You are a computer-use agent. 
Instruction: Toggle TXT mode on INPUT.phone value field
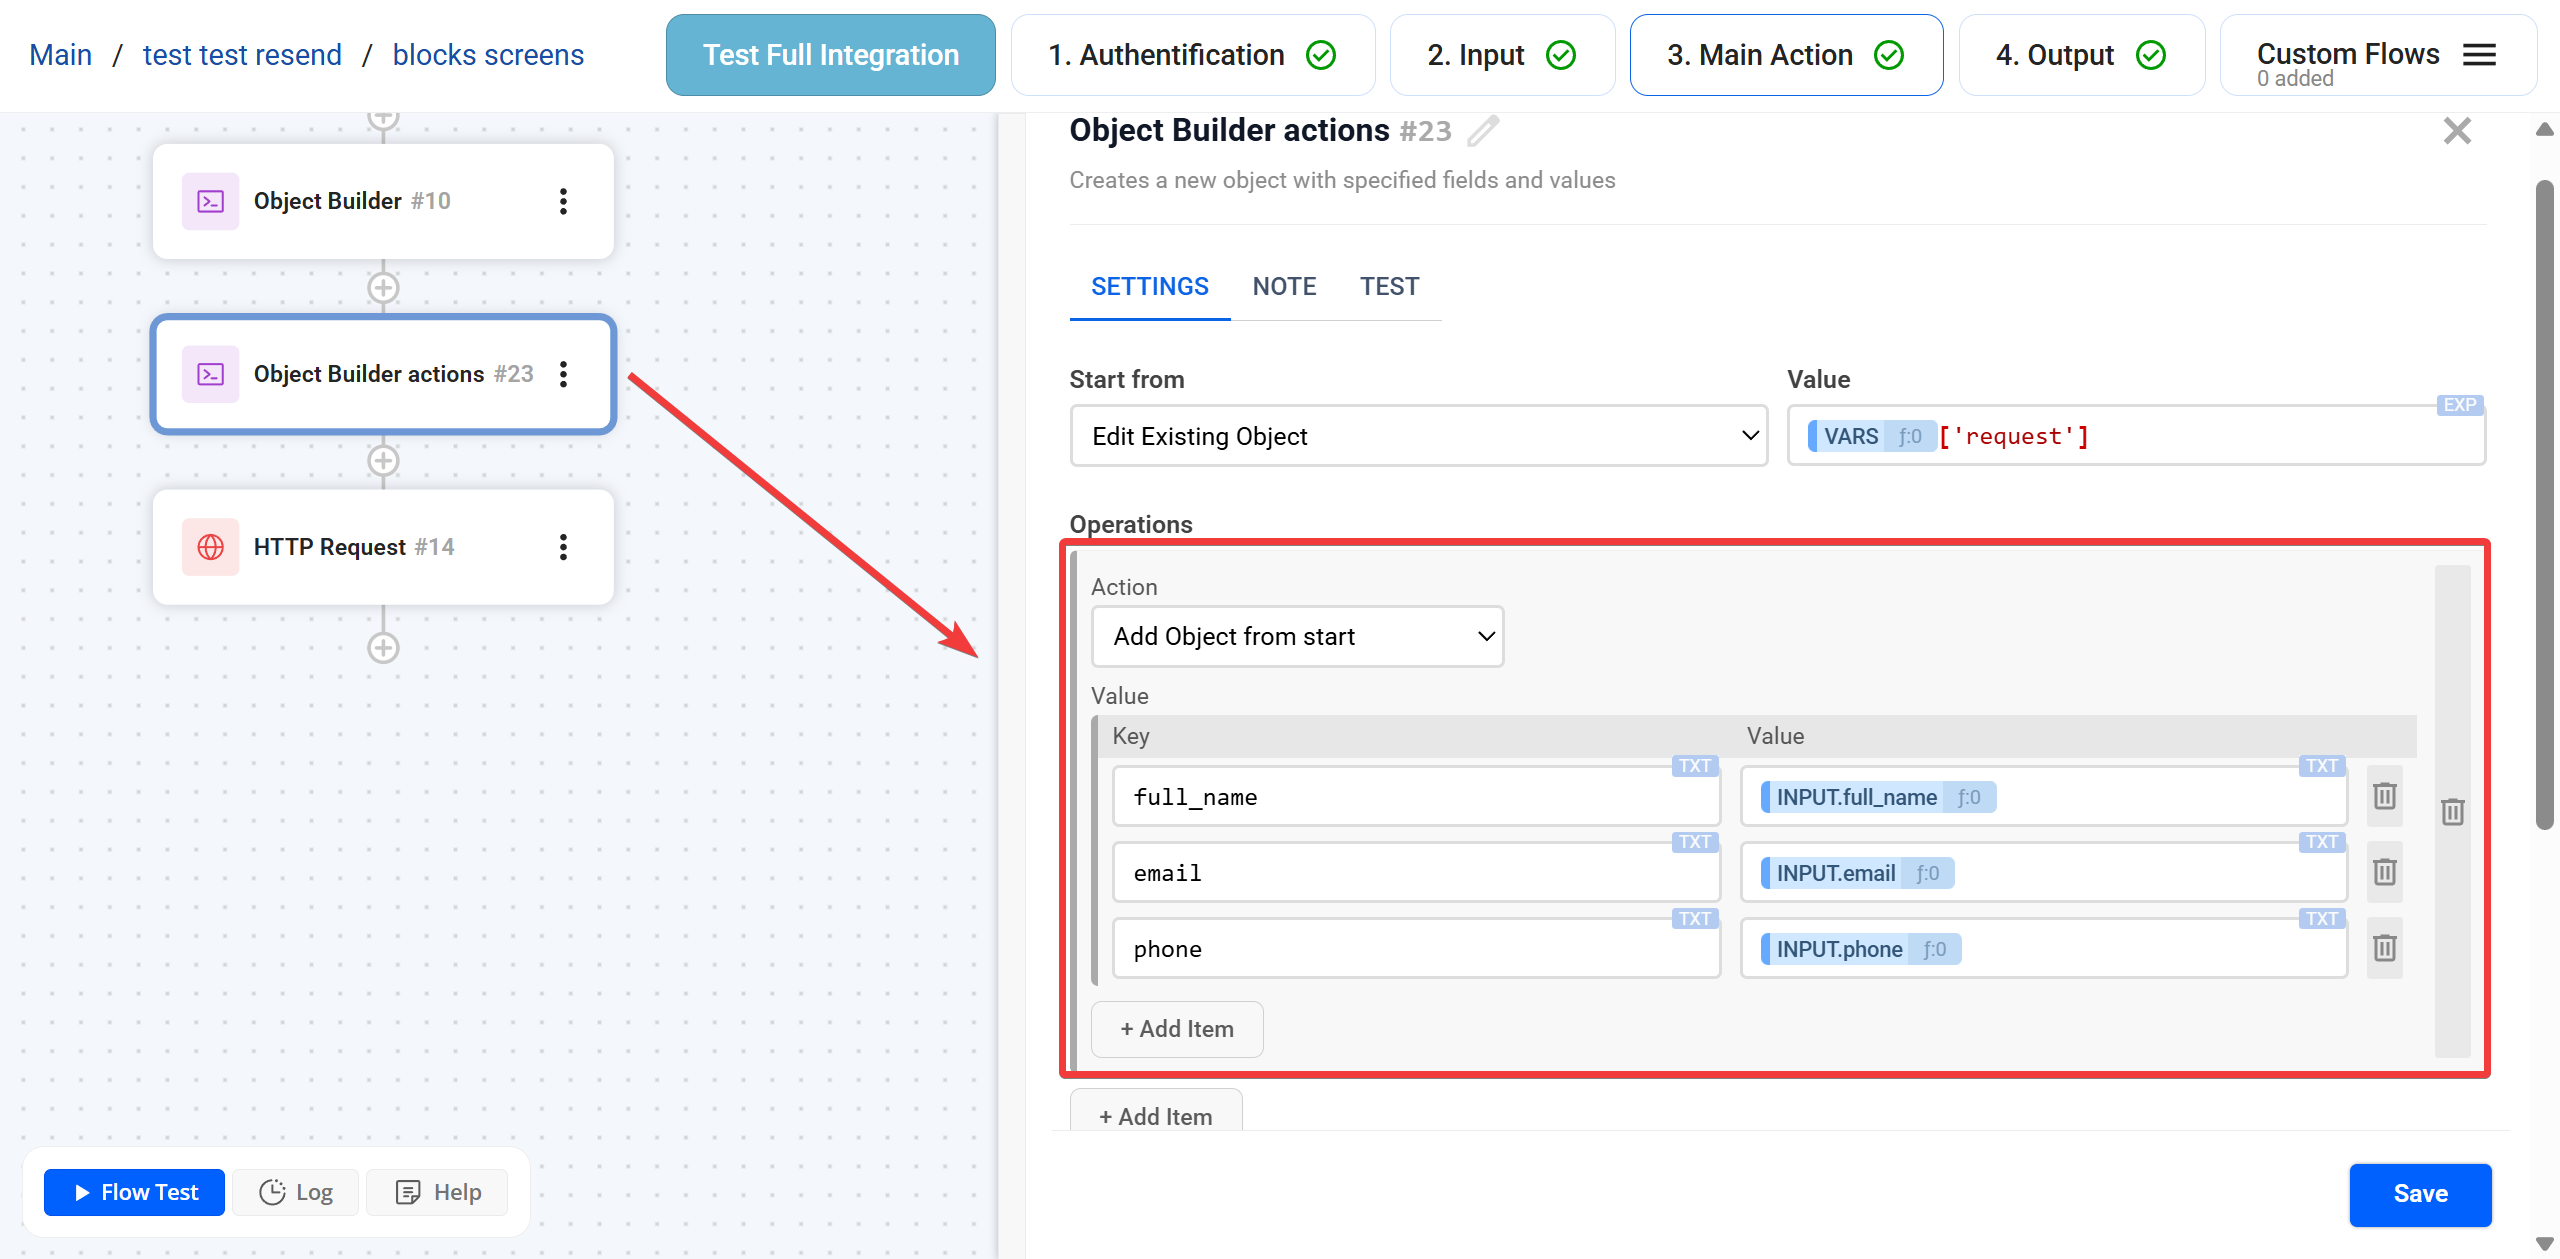2321,919
